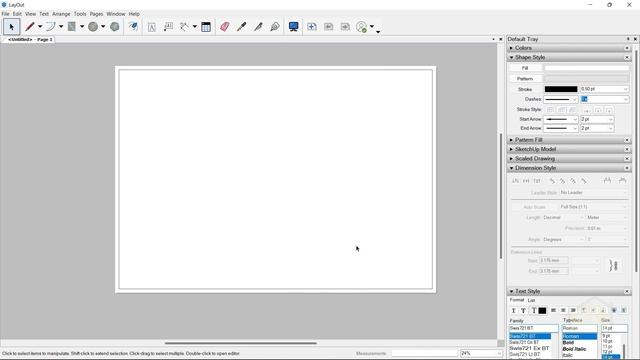Viewport: 640px width, 360px height.
Task: Expand the Pattern Fill panel
Action: (511, 140)
